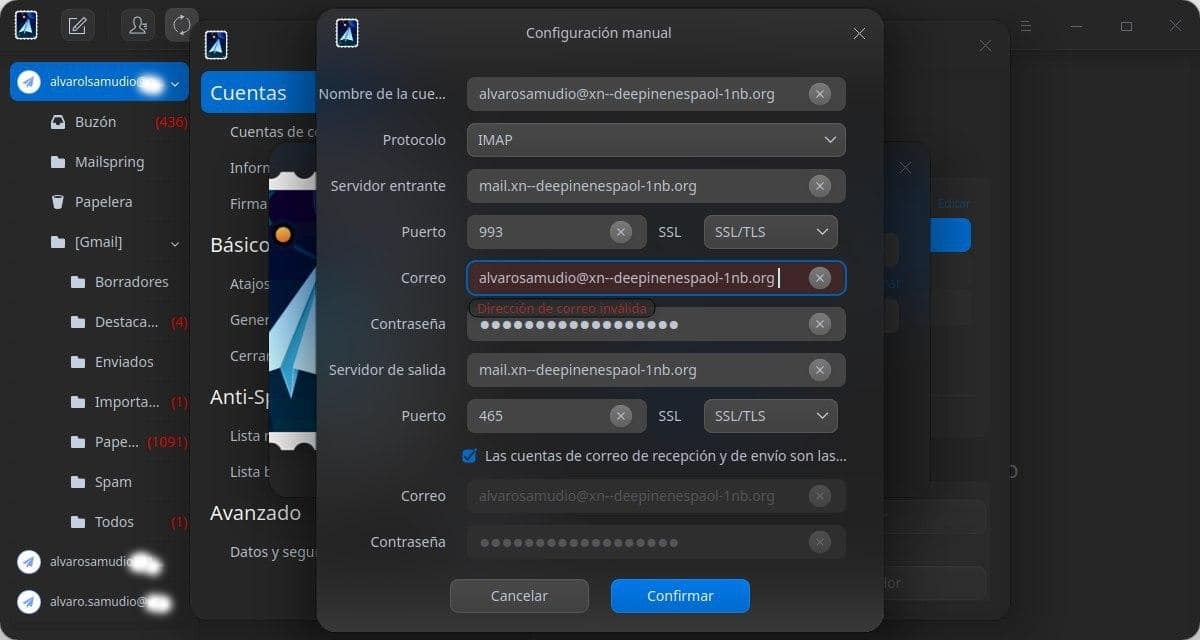Open the main window hamburger menu

click(x=1025, y=26)
